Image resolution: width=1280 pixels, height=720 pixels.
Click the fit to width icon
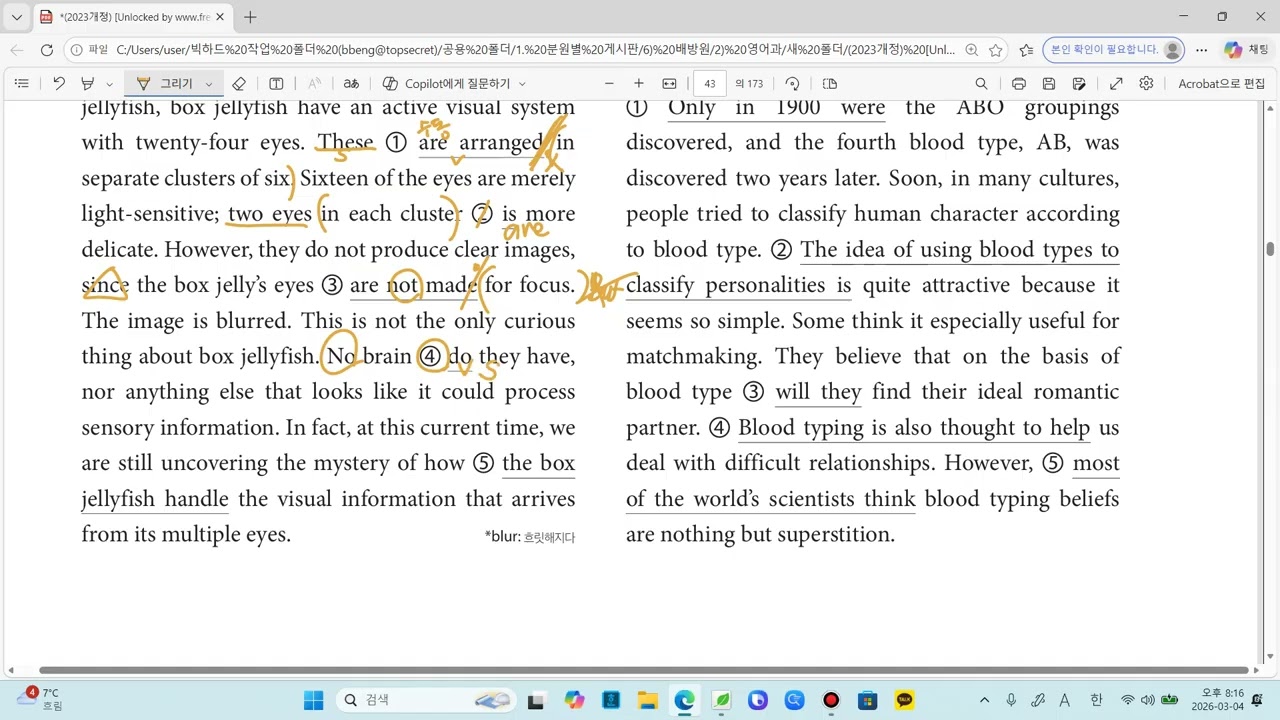click(669, 84)
